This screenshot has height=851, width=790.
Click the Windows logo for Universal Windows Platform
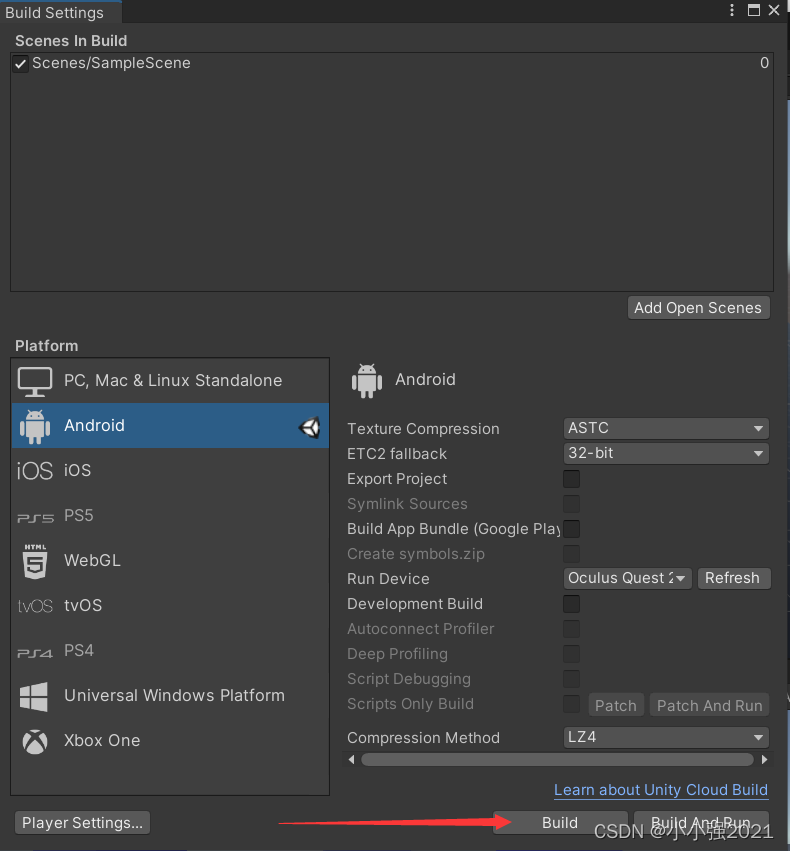pos(34,696)
